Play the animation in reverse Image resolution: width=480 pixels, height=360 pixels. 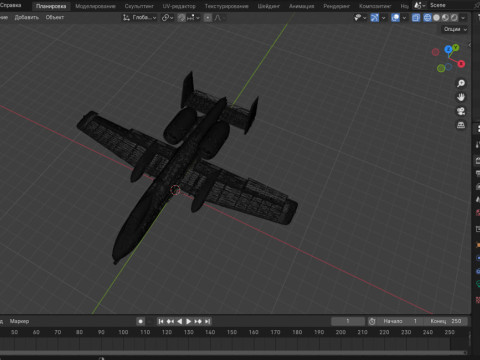pyautogui.click(x=180, y=321)
